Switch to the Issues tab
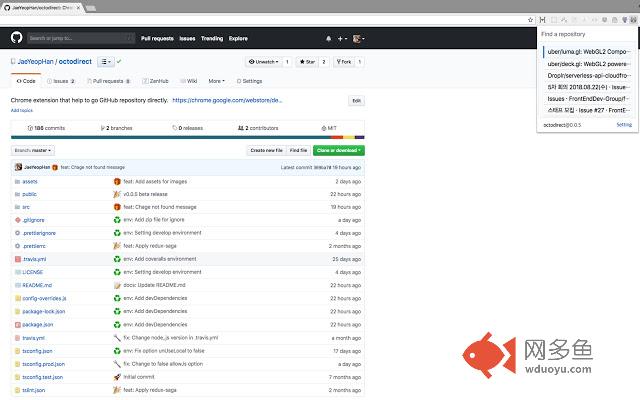640x400 pixels. click(x=61, y=81)
